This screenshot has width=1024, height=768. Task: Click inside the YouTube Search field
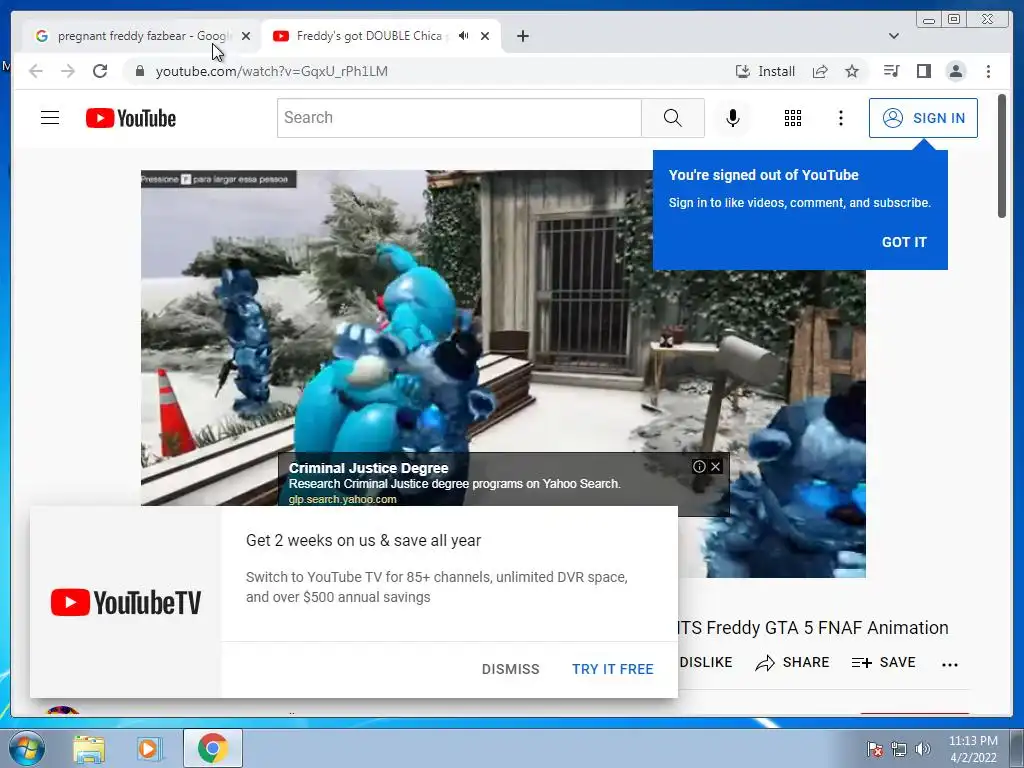pyautogui.click(x=459, y=118)
